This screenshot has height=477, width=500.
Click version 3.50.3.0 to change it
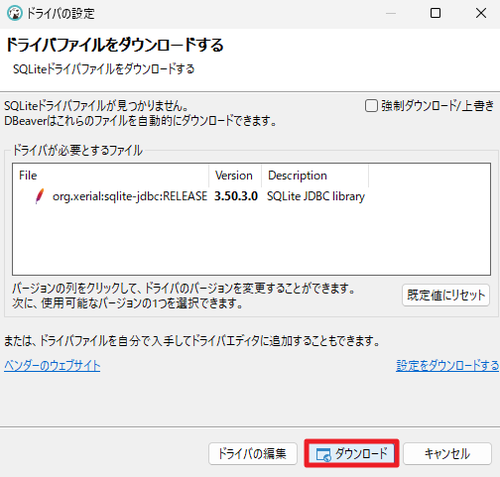[236, 196]
